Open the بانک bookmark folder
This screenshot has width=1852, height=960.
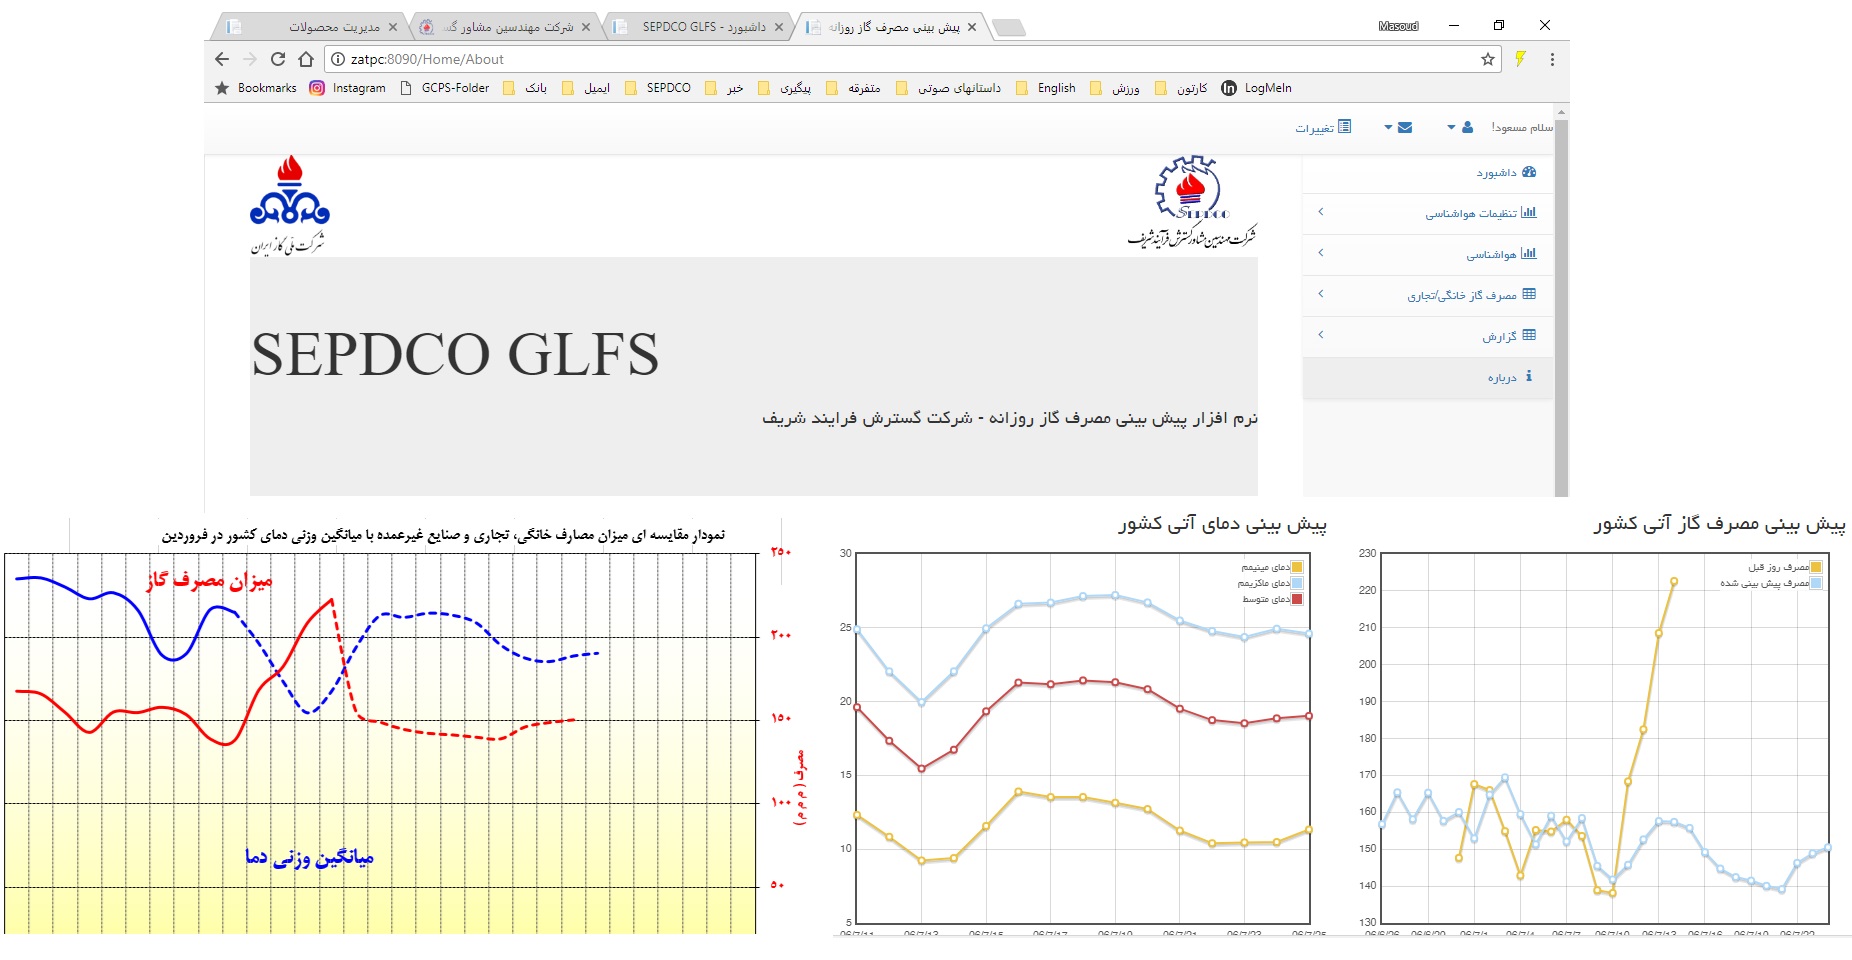tap(525, 88)
